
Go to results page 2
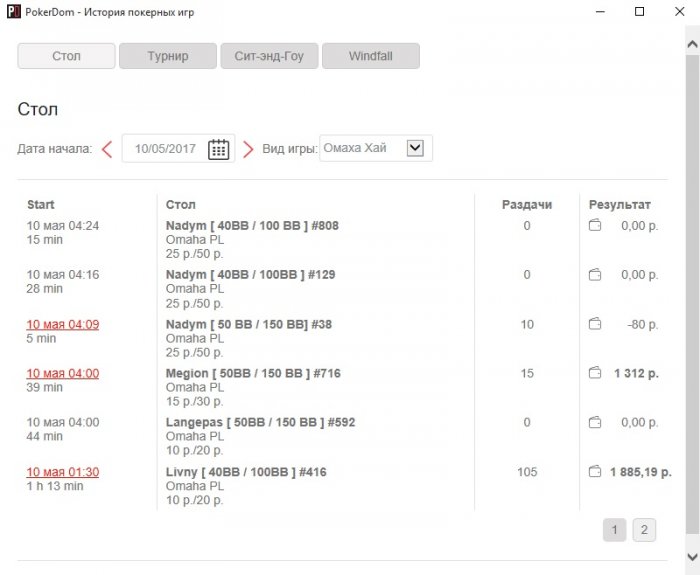point(644,530)
